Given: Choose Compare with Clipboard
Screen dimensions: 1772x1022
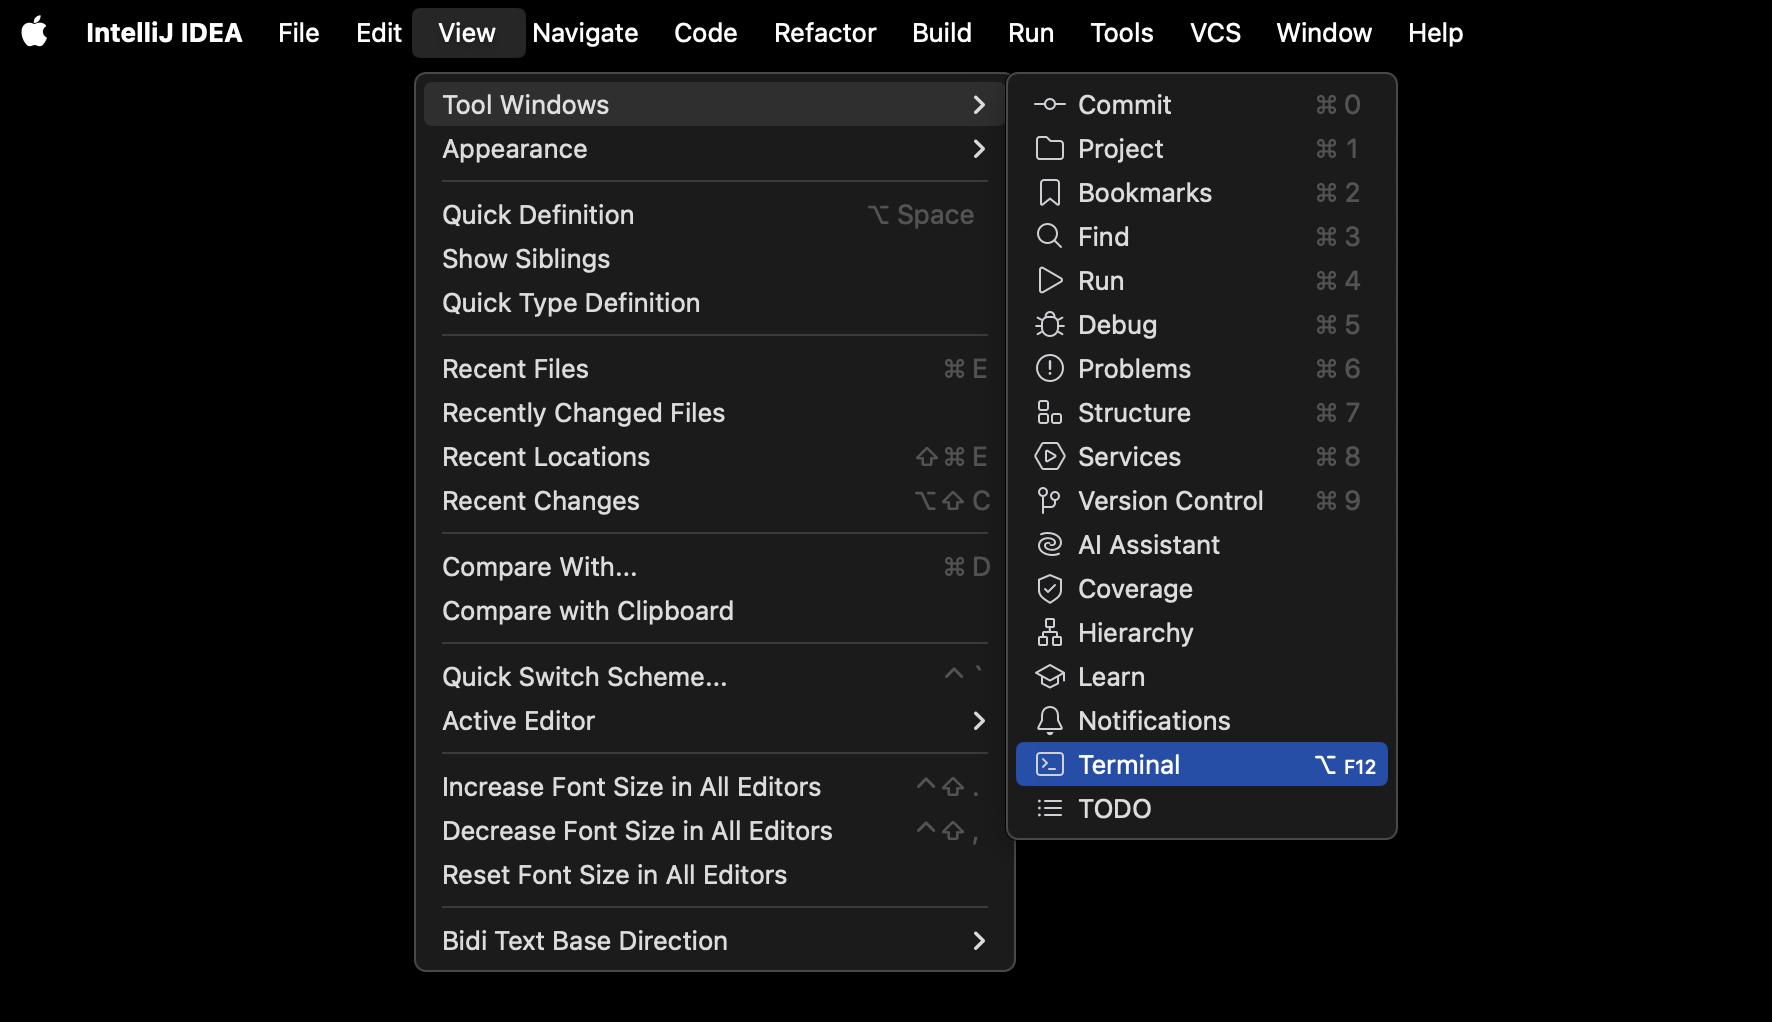Looking at the screenshot, I should pyautogui.click(x=588, y=610).
